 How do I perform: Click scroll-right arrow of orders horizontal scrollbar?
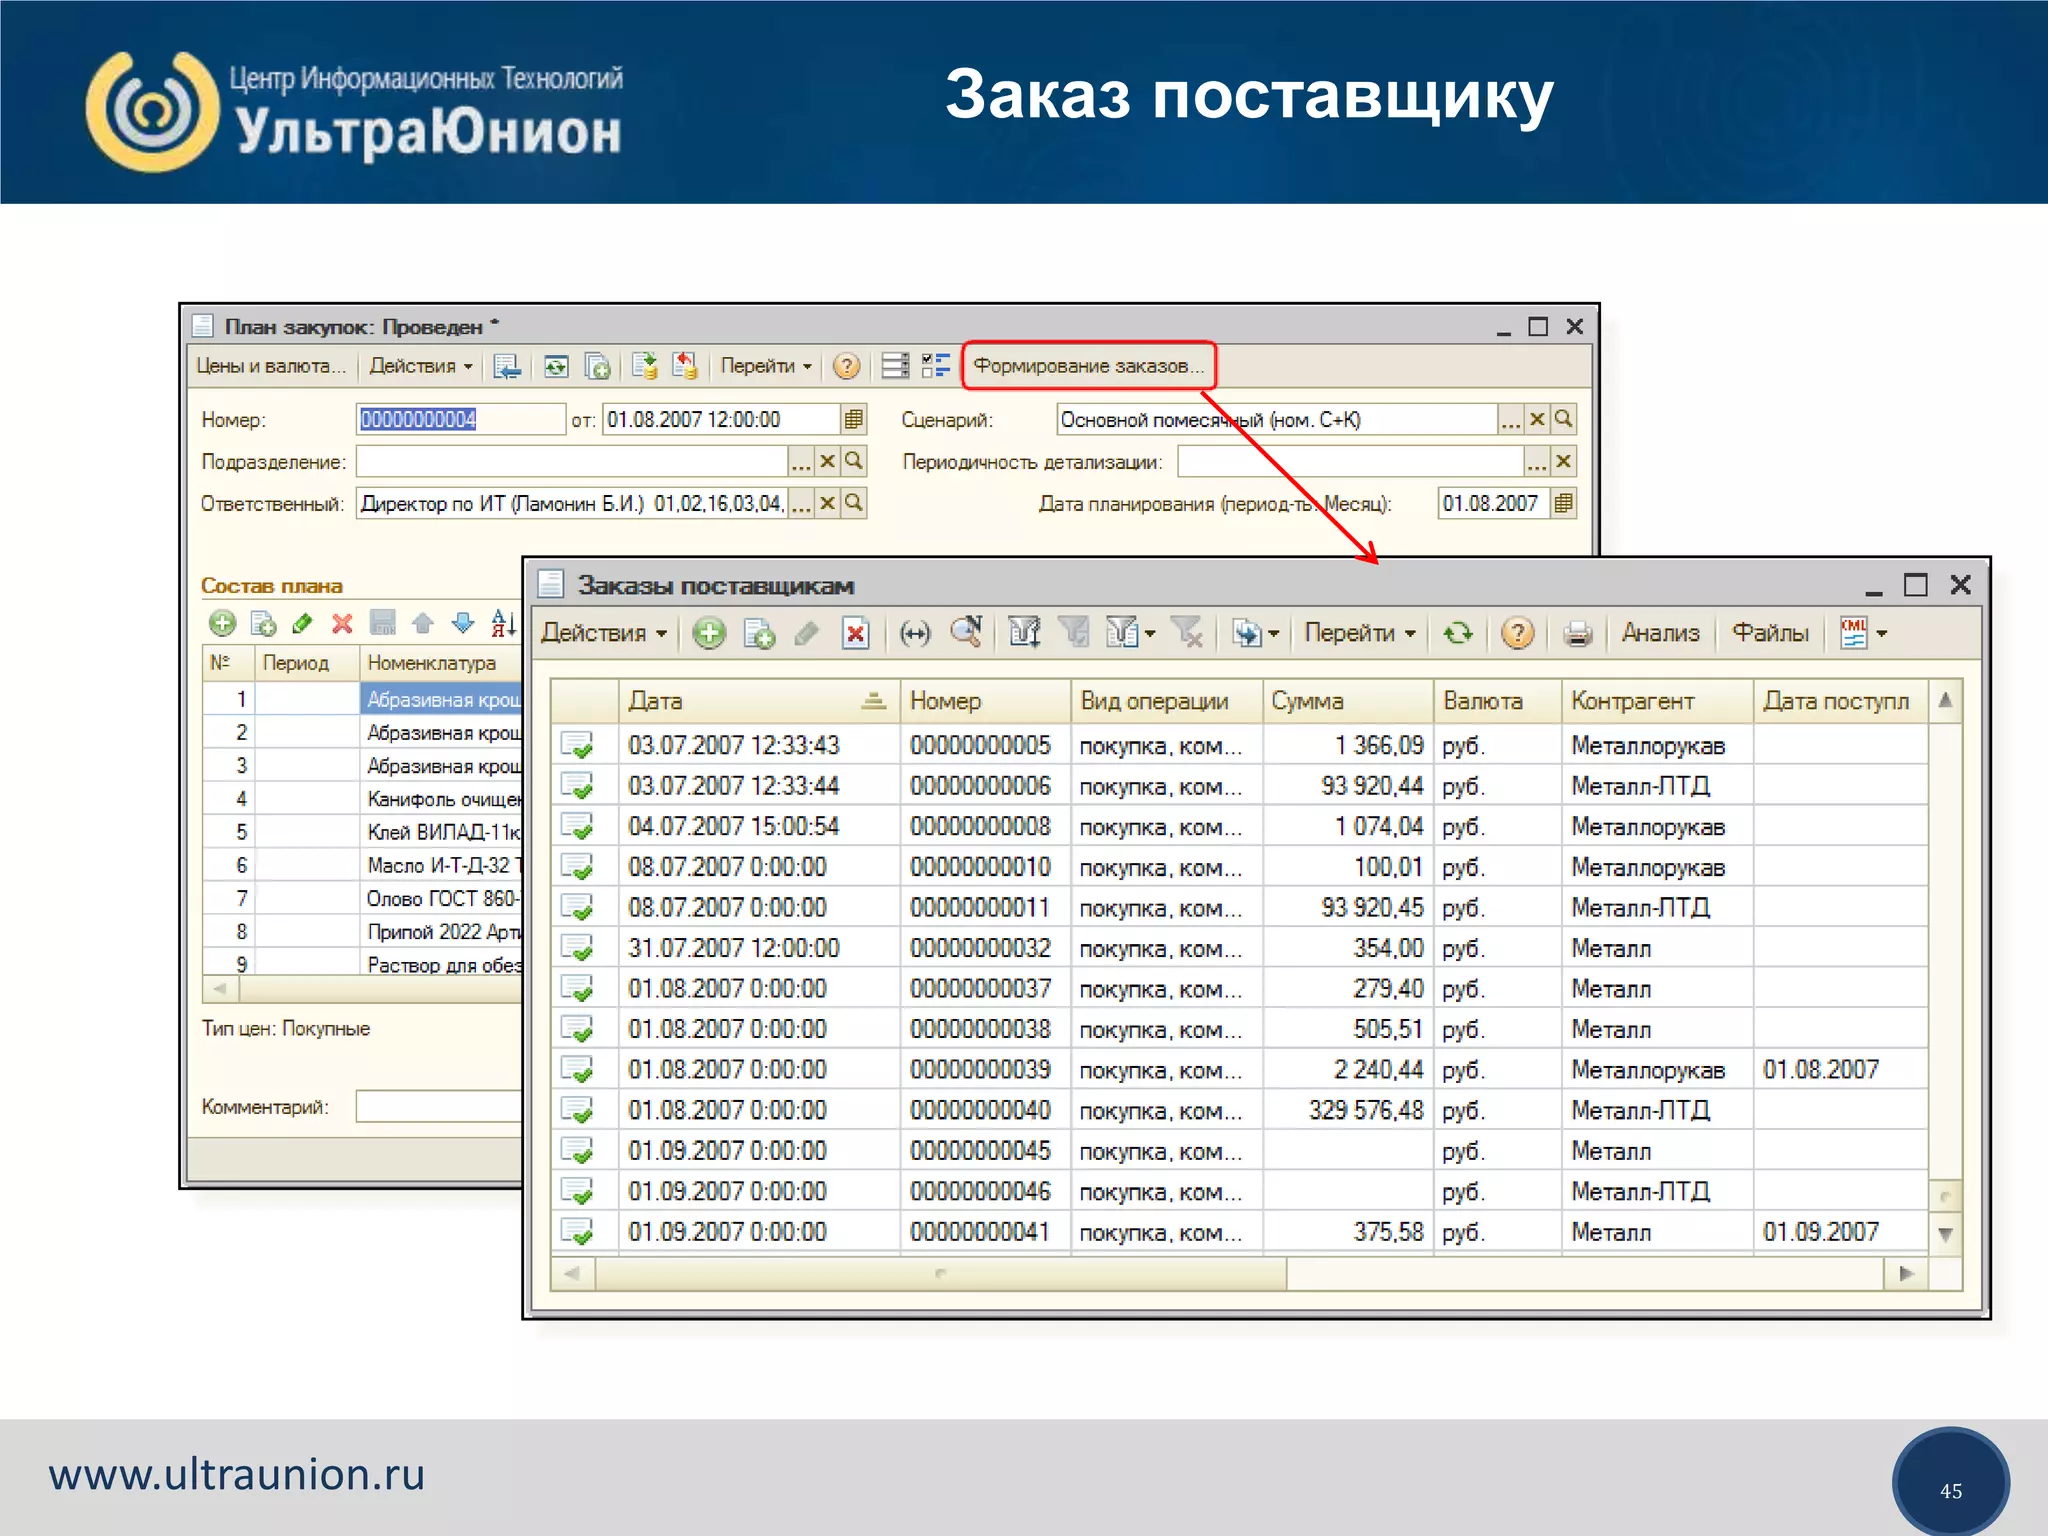(1906, 1273)
